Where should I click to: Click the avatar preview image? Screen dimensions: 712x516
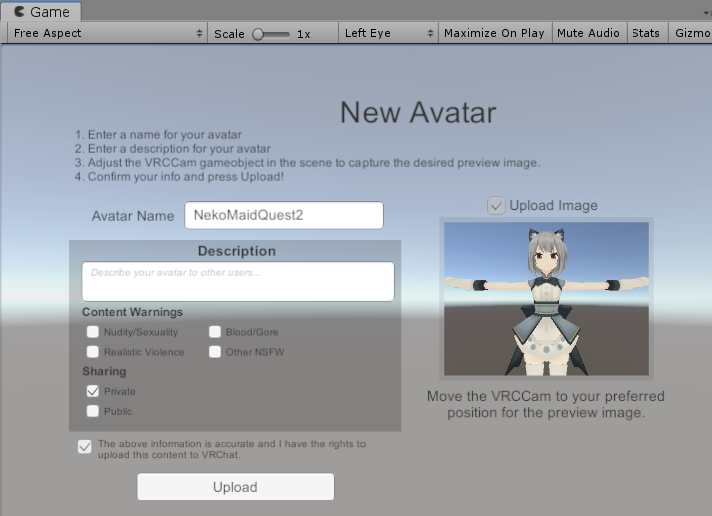(546, 298)
